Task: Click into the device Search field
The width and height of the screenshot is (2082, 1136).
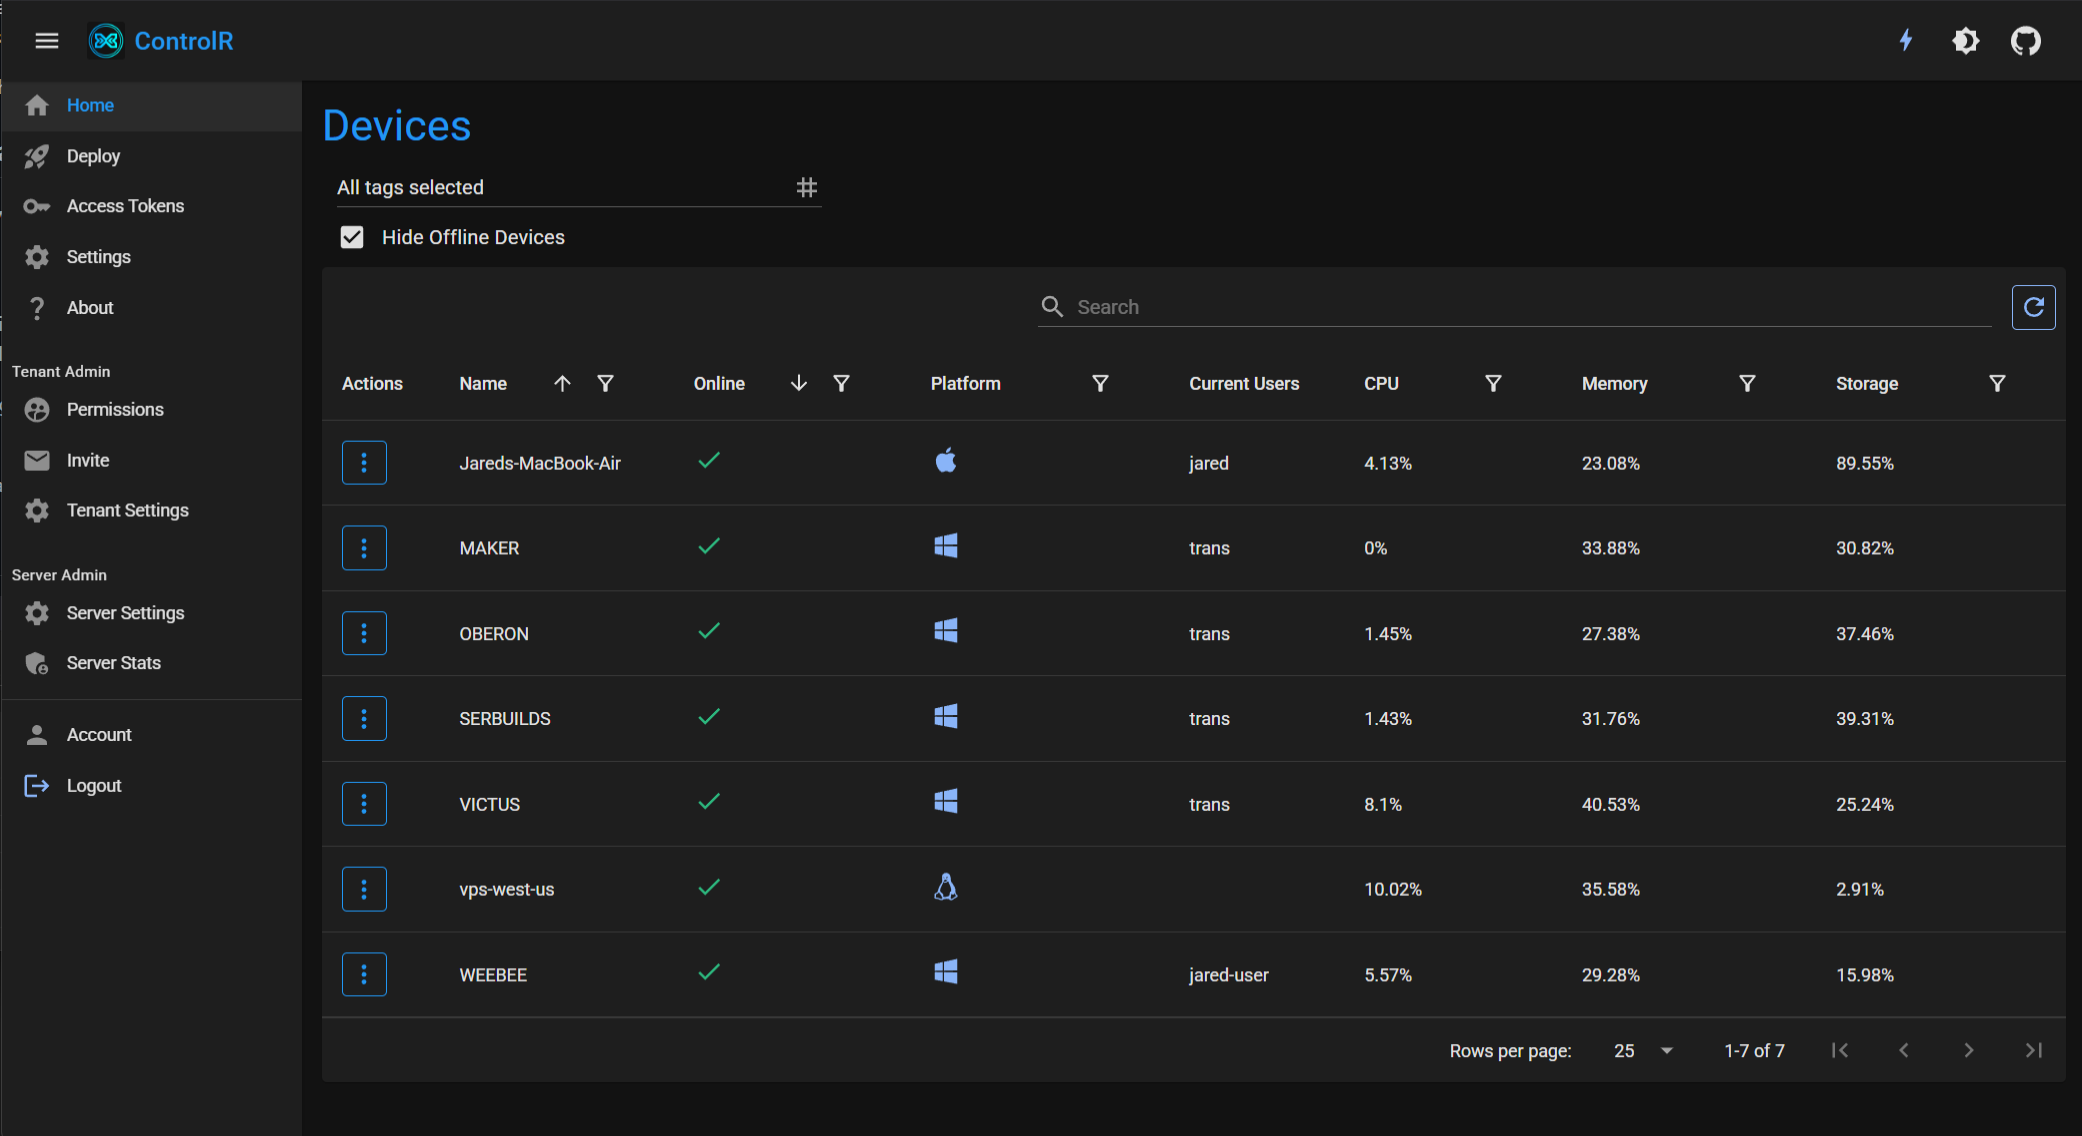Action: pyautogui.click(x=1530, y=307)
